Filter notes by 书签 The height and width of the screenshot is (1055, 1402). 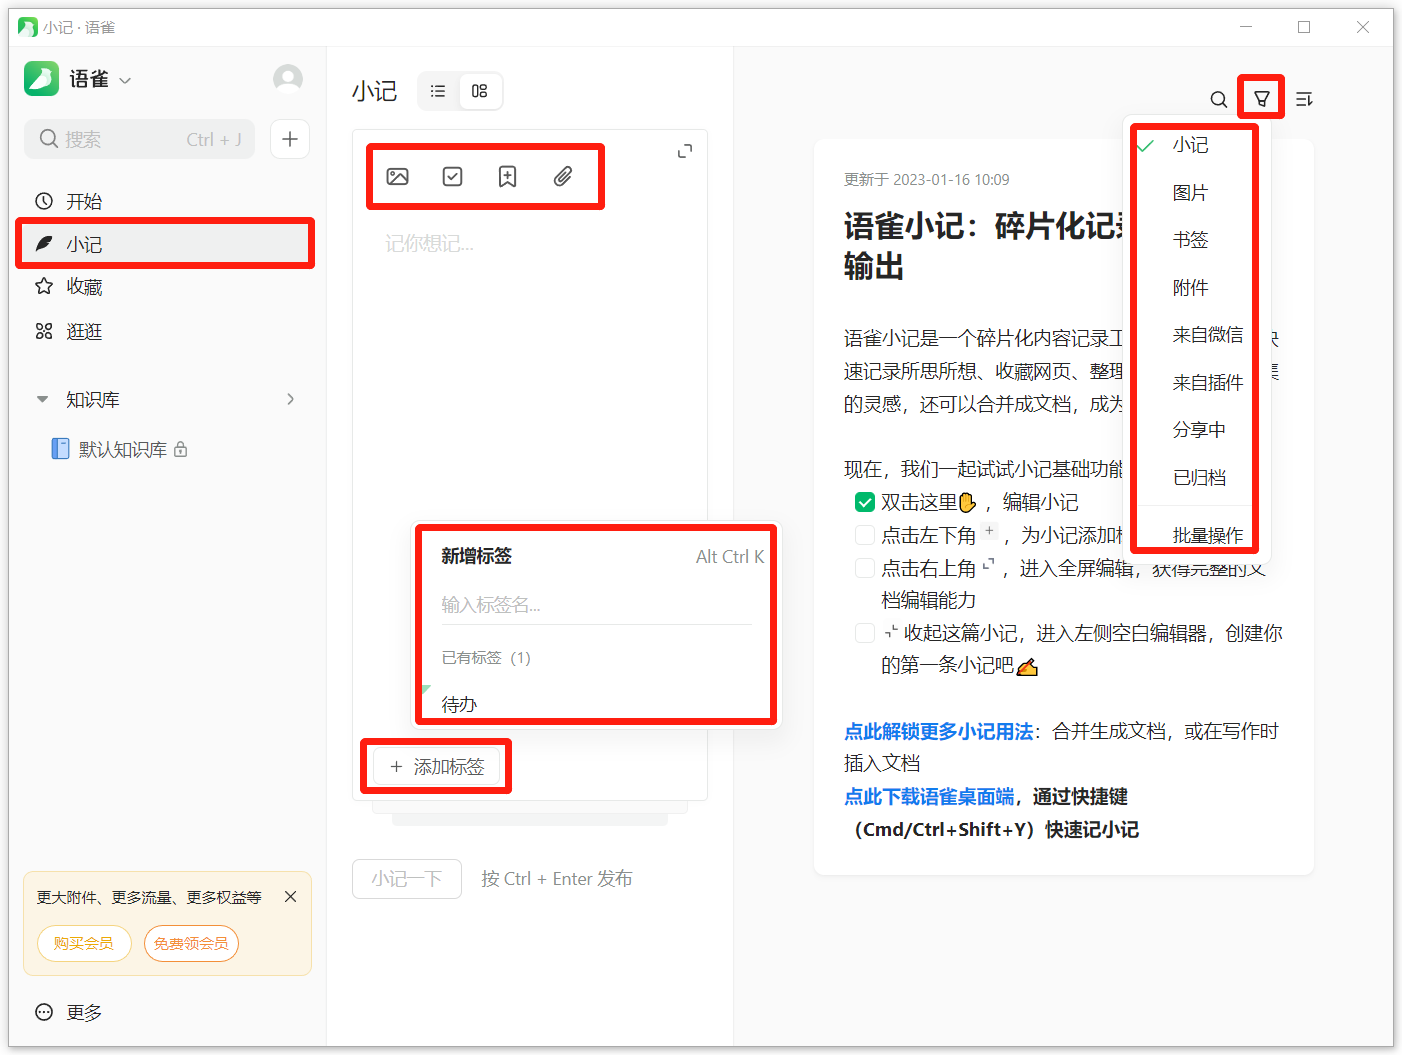[x=1190, y=240]
